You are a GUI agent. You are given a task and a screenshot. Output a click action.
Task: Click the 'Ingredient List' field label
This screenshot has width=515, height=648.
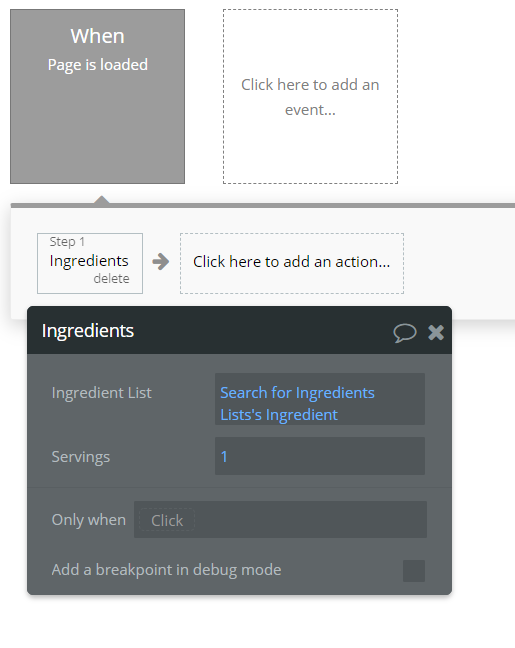(102, 393)
